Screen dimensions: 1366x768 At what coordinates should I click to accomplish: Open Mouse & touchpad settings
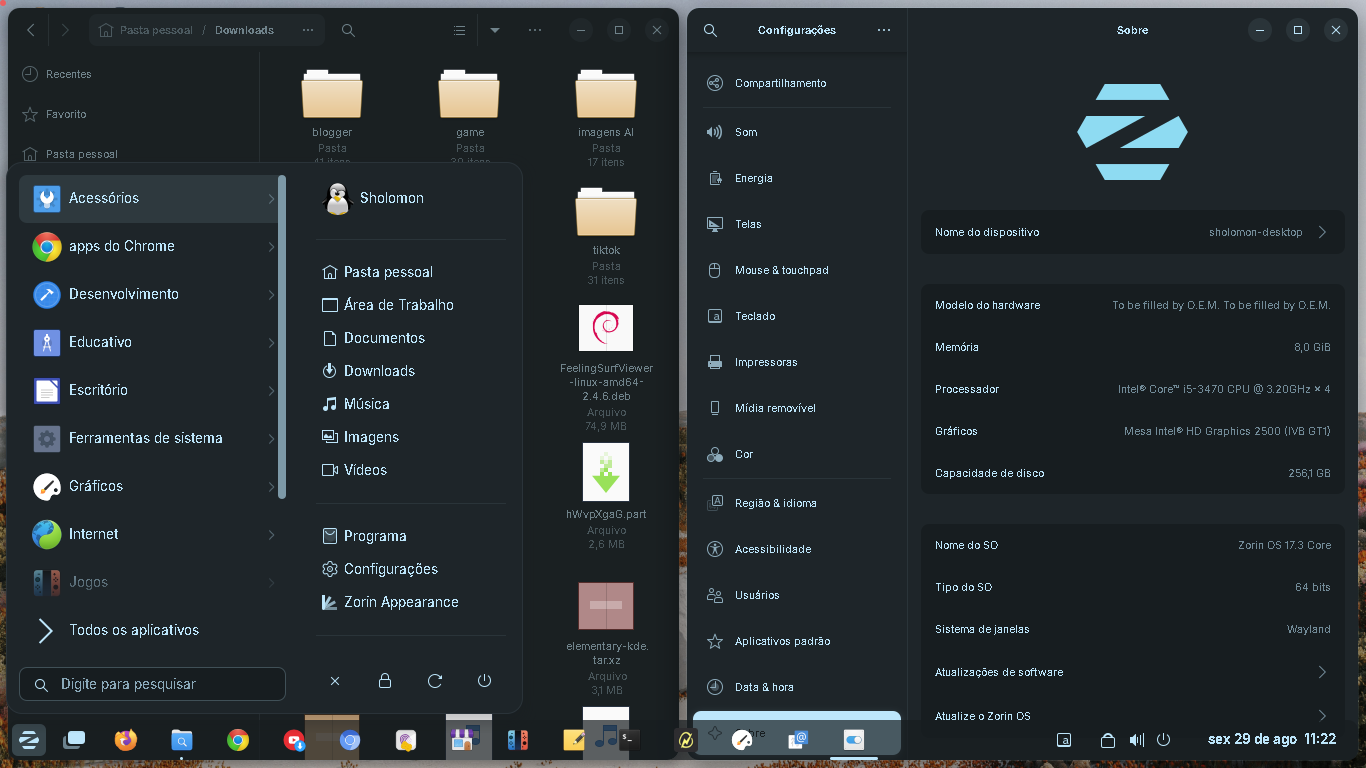pyautogui.click(x=781, y=270)
